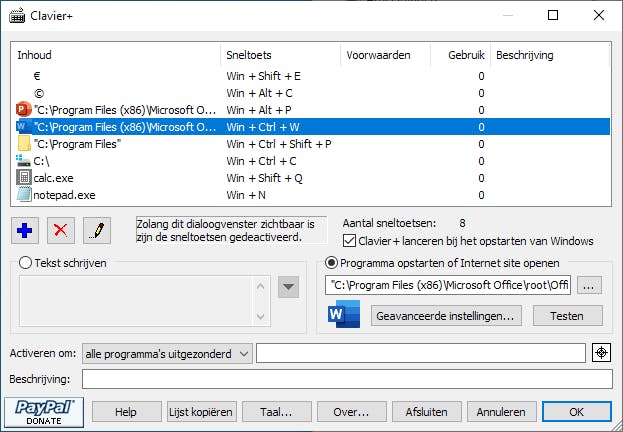Screen dimensions: 623x432
Task: Select the notepad.exe icon row
Action: click(x=25, y=194)
